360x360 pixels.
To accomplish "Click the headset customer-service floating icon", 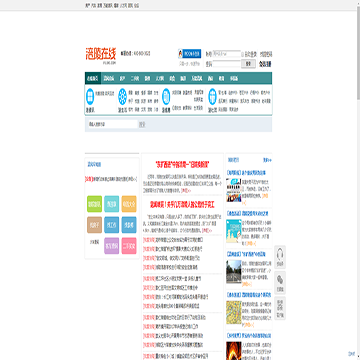I will pyautogui.click(x=280, y=257).
